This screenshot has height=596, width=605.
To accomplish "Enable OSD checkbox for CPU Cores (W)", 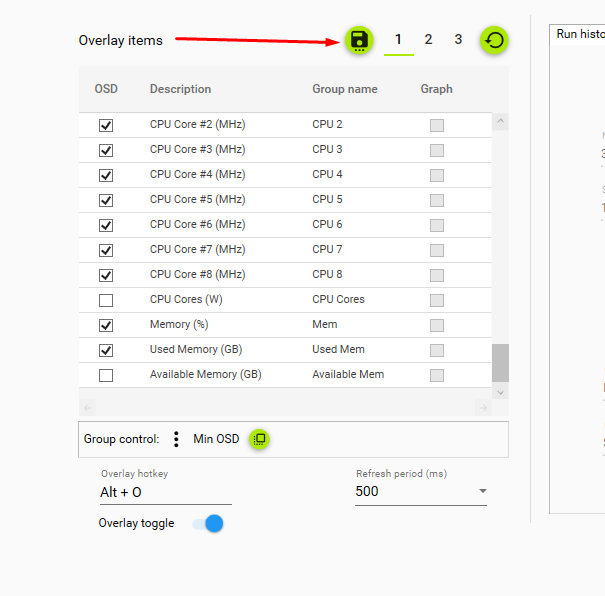I will click(x=106, y=300).
